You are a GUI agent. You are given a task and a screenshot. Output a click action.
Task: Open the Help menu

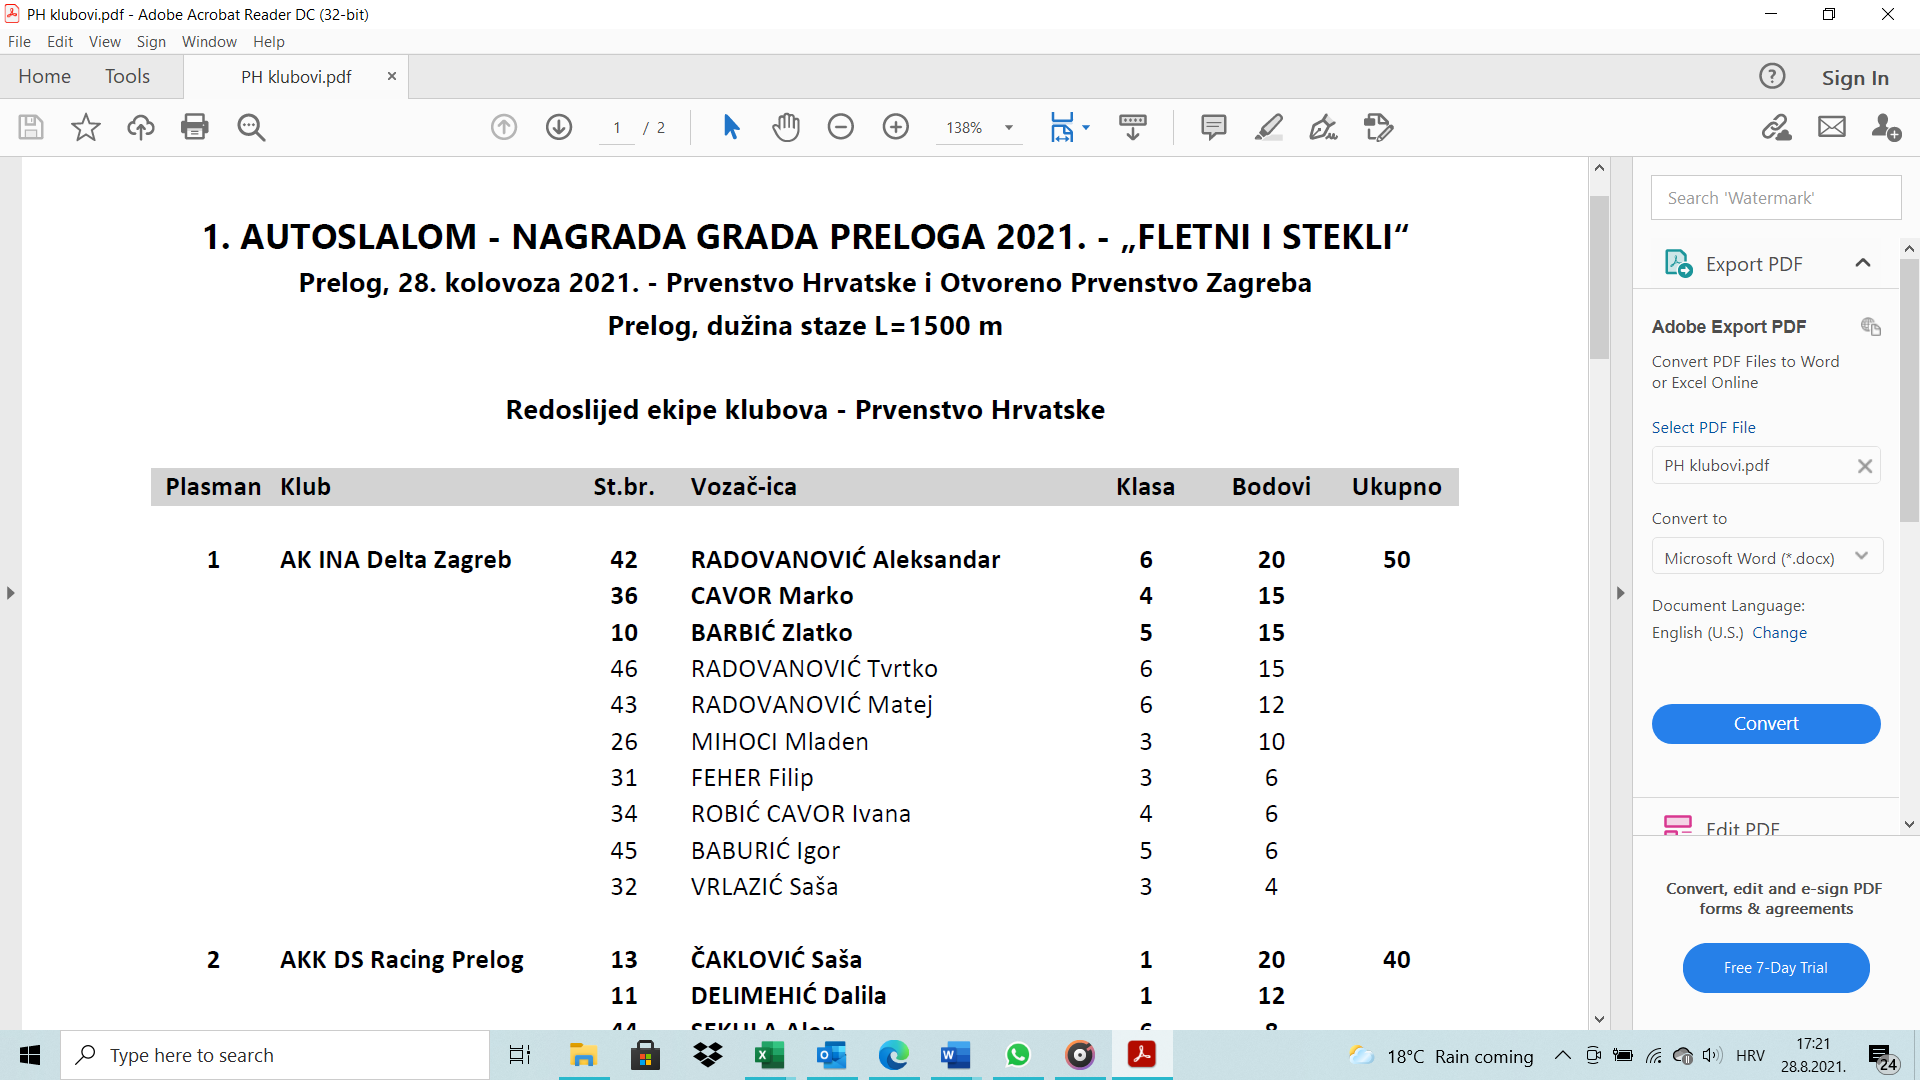[269, 41]
